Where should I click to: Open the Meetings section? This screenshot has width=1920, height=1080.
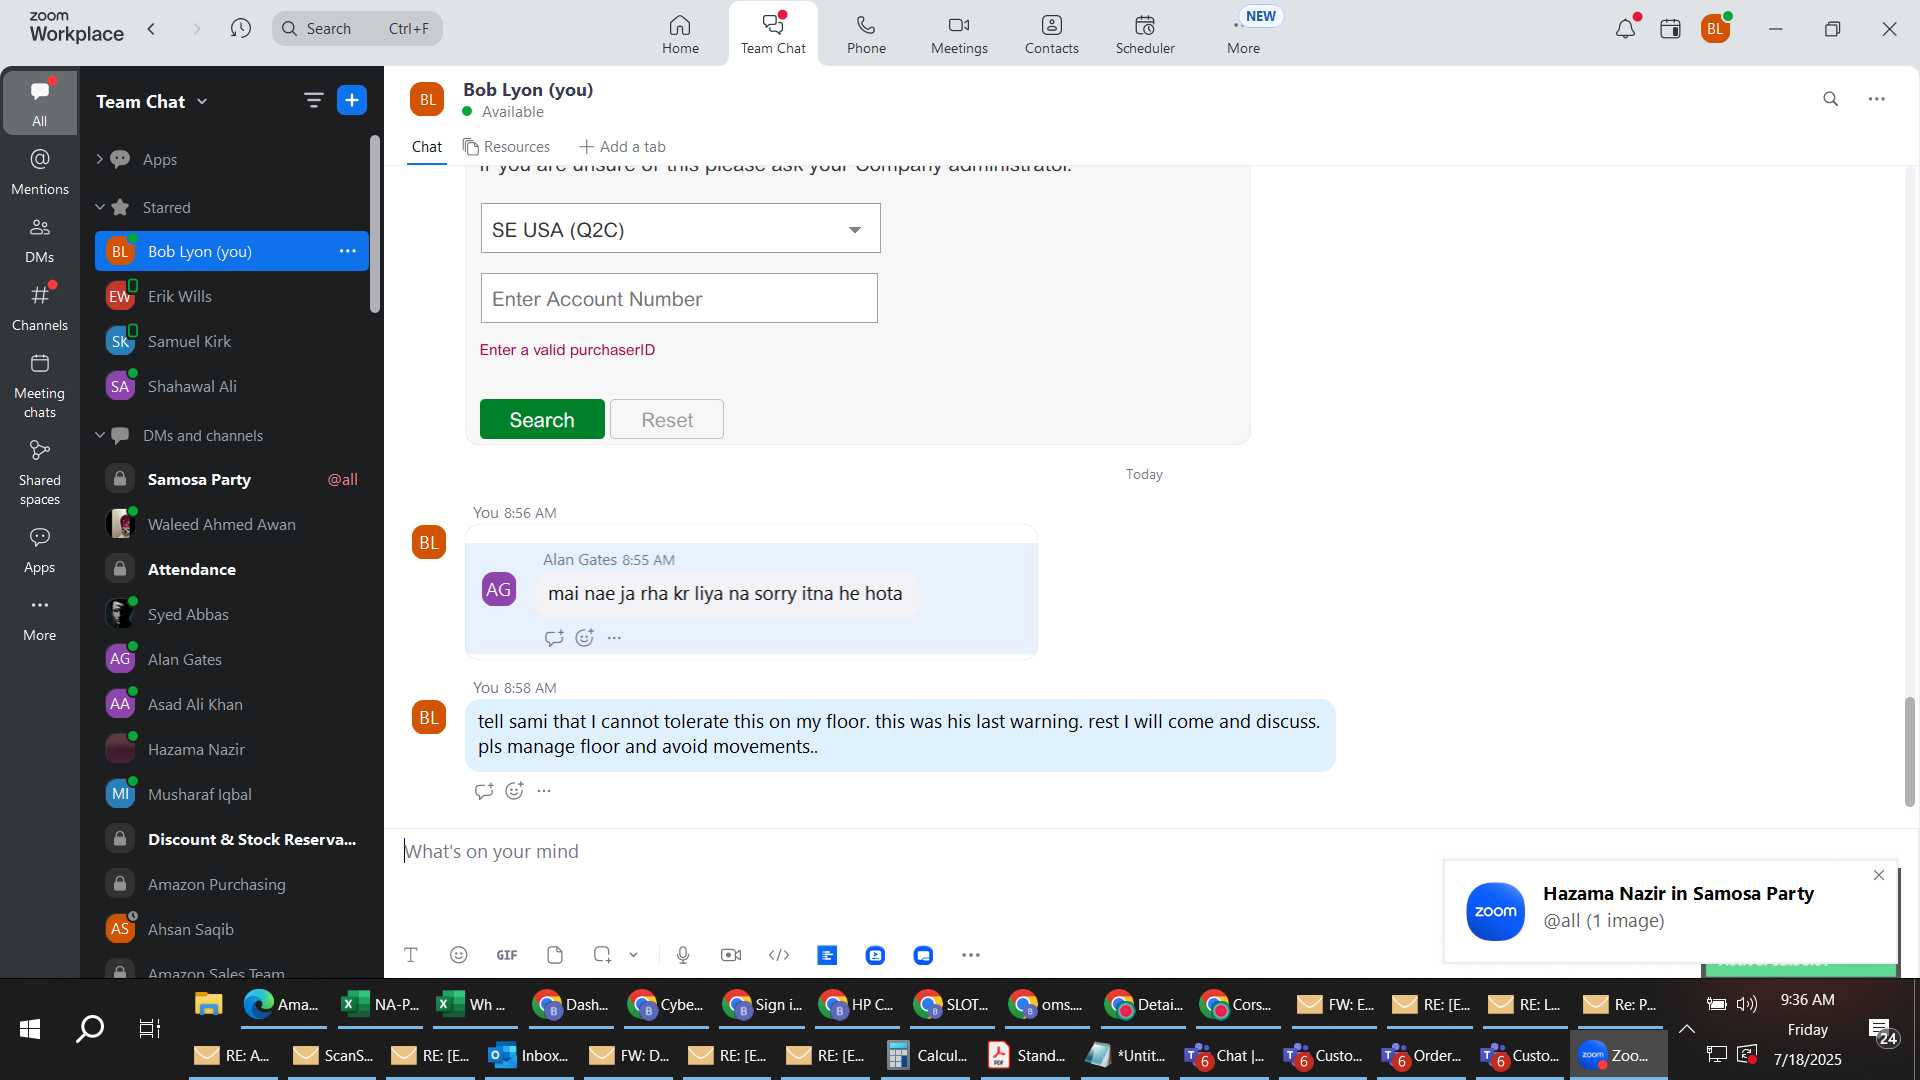pyautogui.click(x=959, y=33)
